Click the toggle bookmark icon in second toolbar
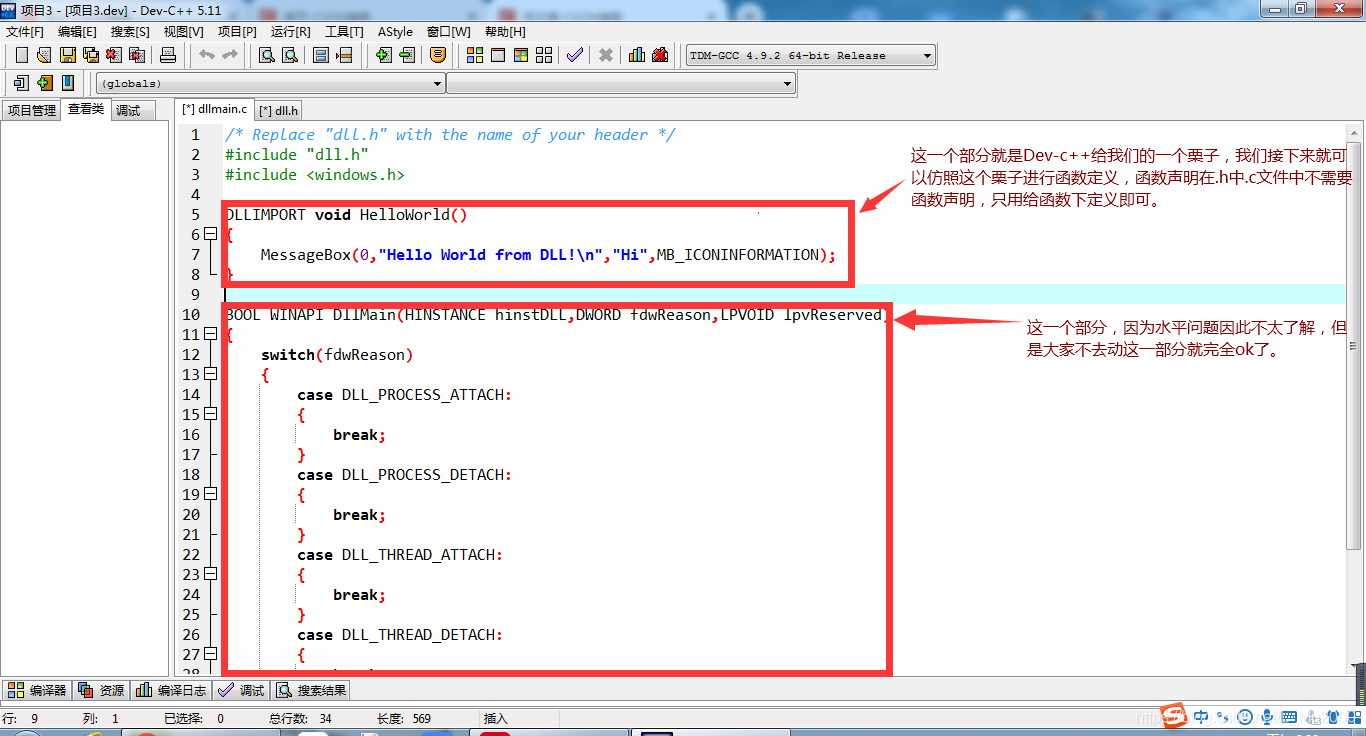 [68, 83]
